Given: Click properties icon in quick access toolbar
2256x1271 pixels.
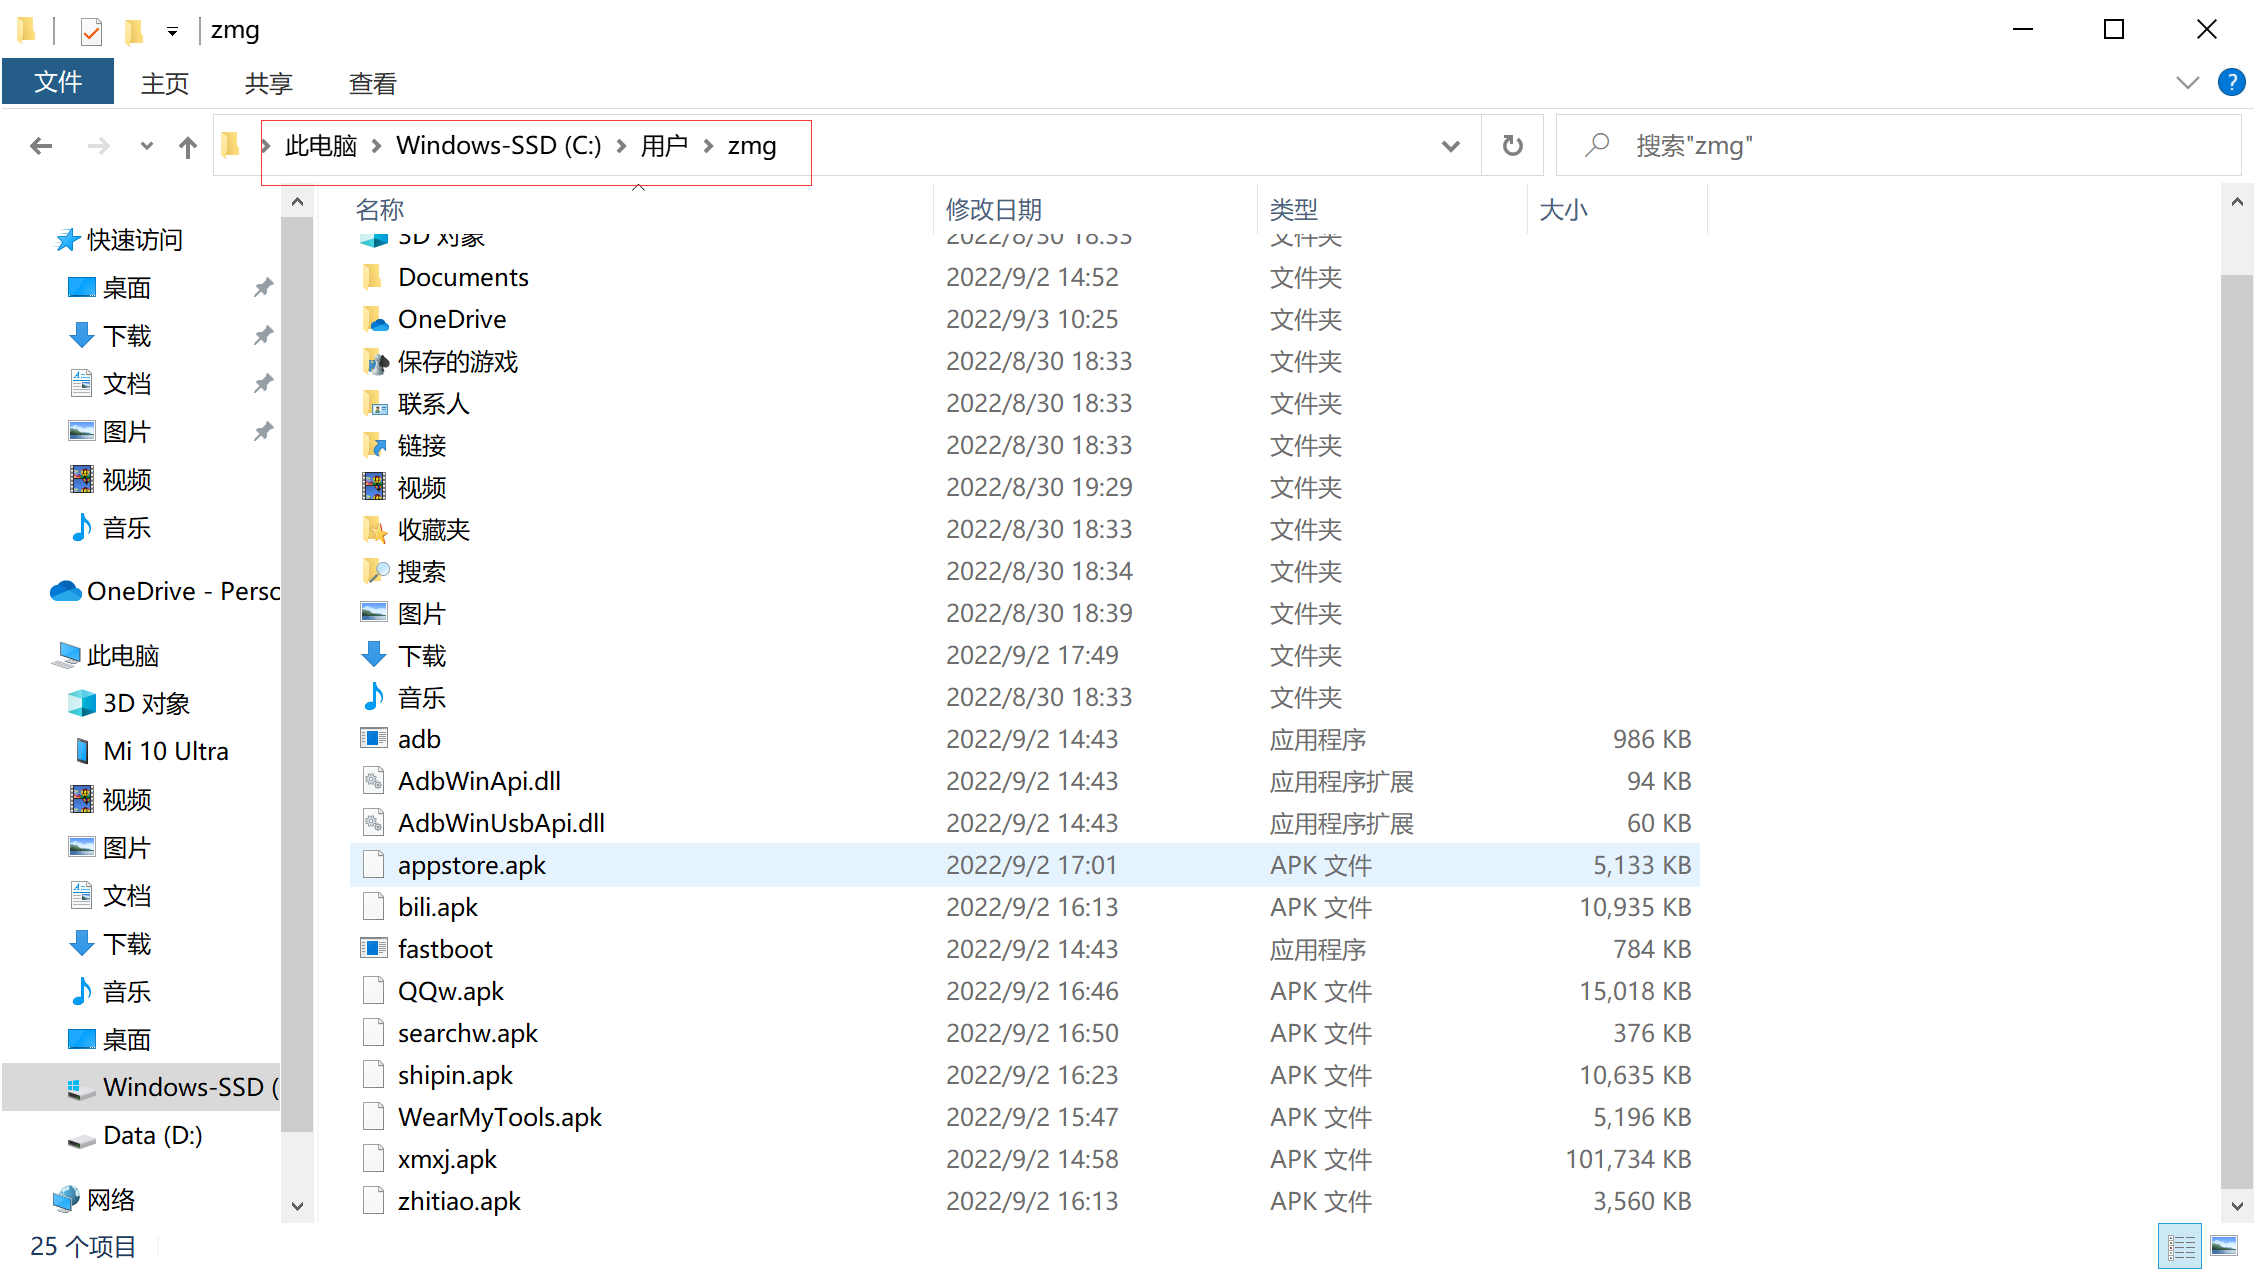Looking at the screenshot, I should pyautogui.click(x=91, y=31).
